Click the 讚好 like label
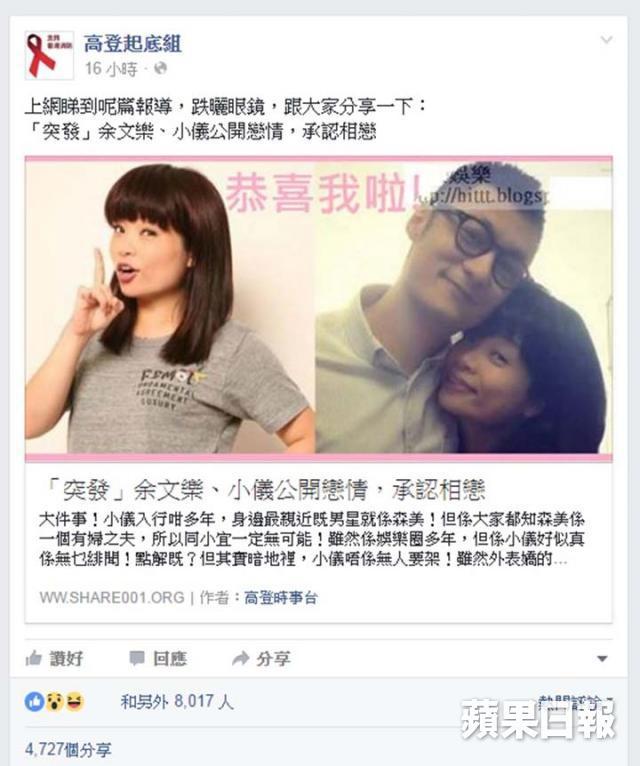Viewport: 640px width, 766px height. coord(66,659)
